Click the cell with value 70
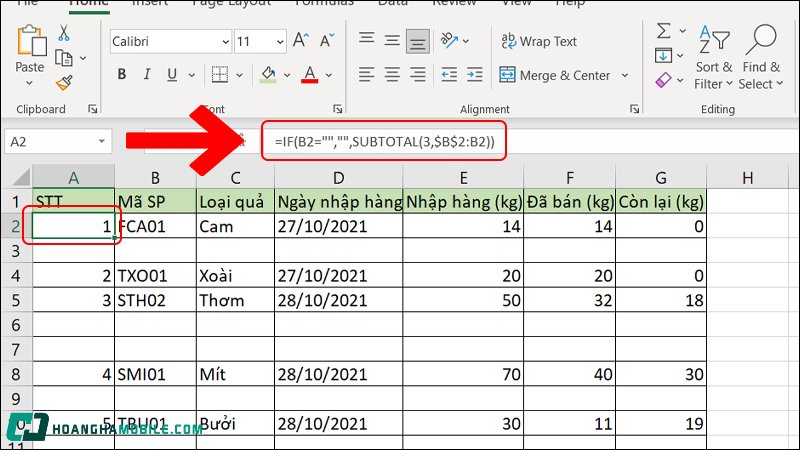This screenshot has height=450, width=800. [463, 374]
